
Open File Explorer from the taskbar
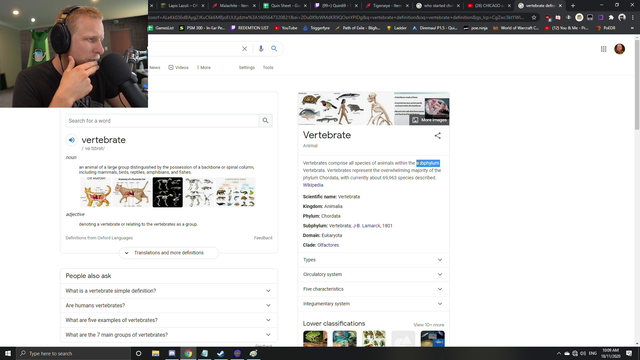156,353
